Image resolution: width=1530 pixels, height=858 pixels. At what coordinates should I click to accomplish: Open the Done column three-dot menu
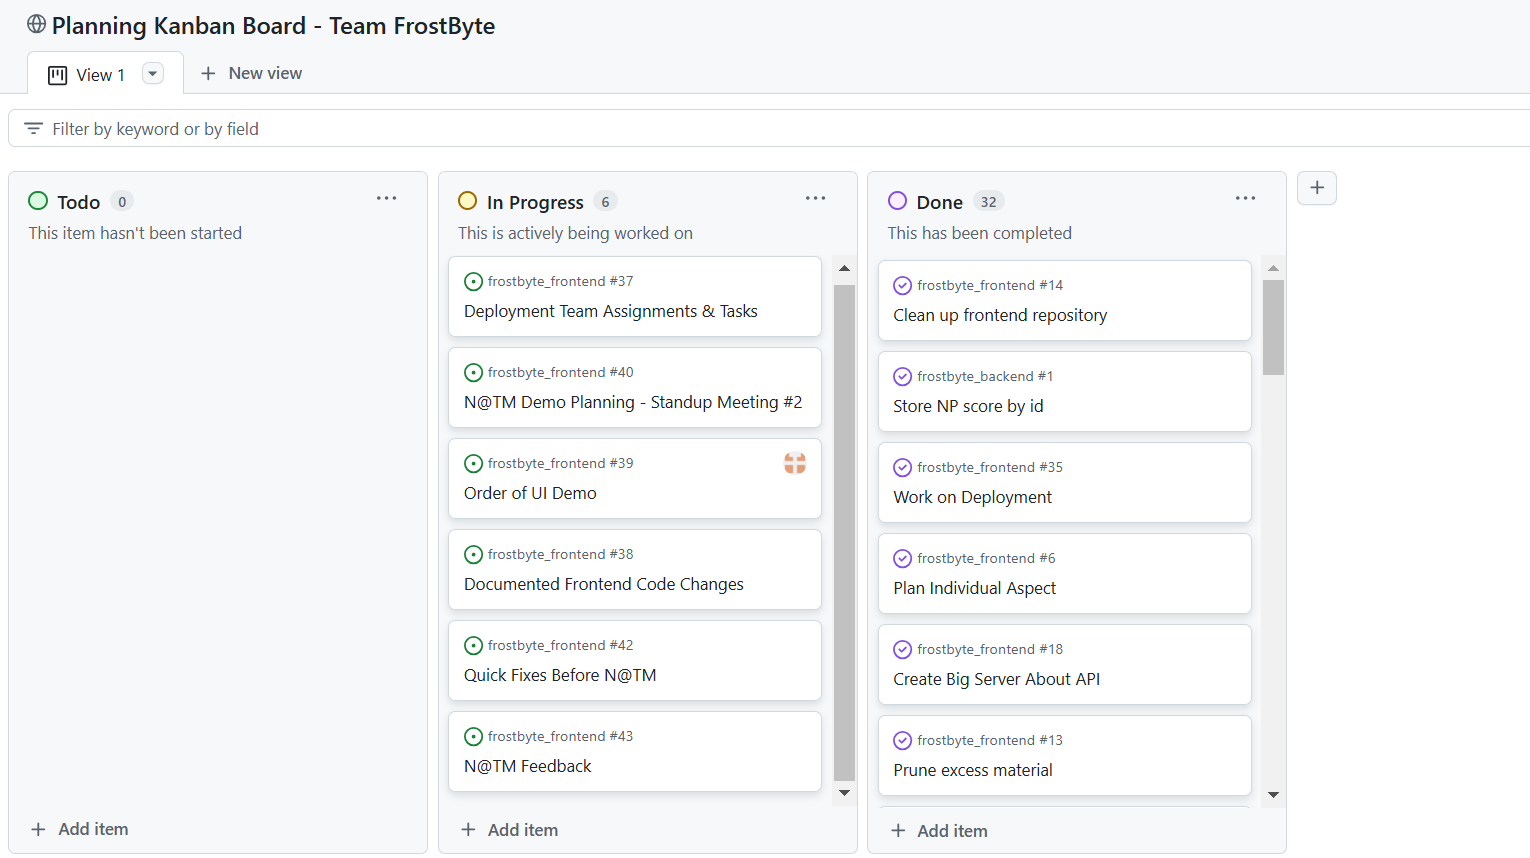coord(1245,199)
